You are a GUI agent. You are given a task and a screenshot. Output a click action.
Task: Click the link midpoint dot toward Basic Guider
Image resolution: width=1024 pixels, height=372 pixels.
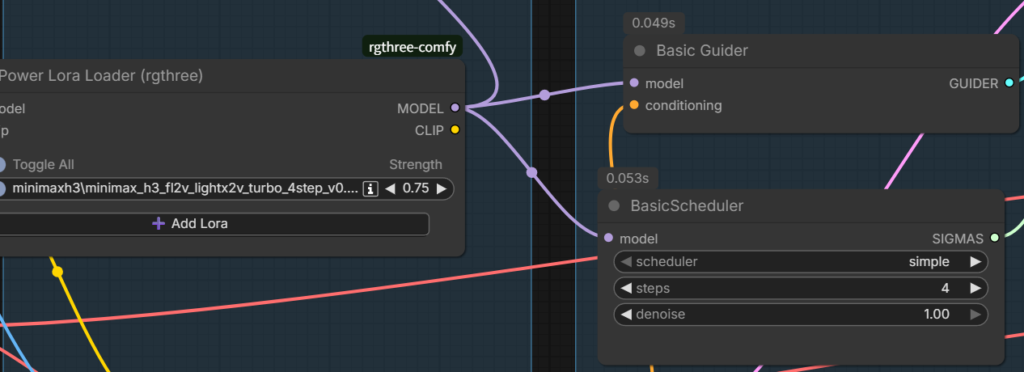545,95
